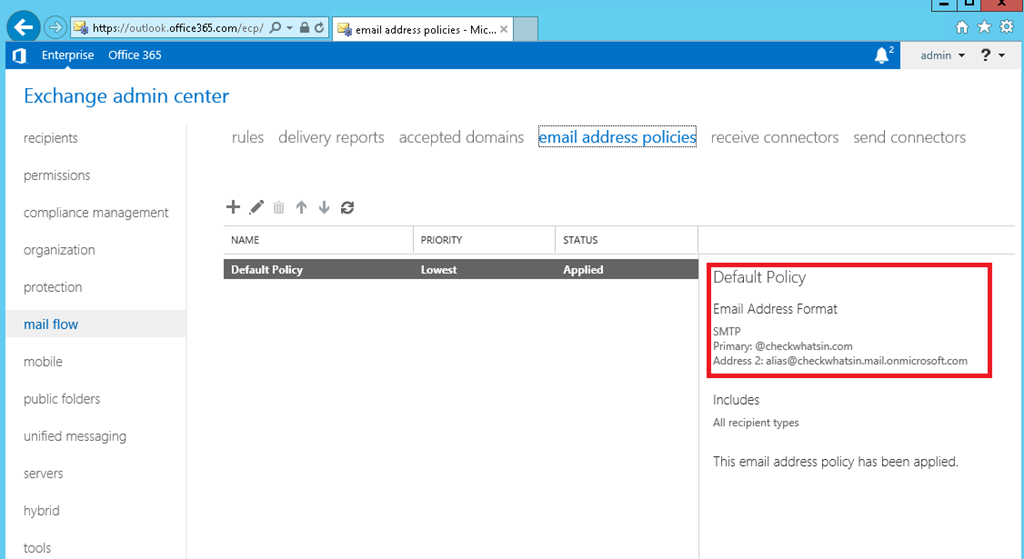
Task: Open browser settings gear
Action: [1007, 27]
